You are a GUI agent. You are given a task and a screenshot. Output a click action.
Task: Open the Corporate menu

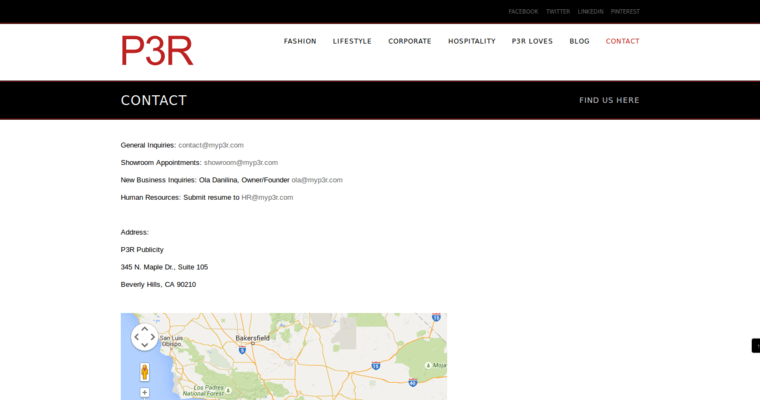[x=410, y=41]
